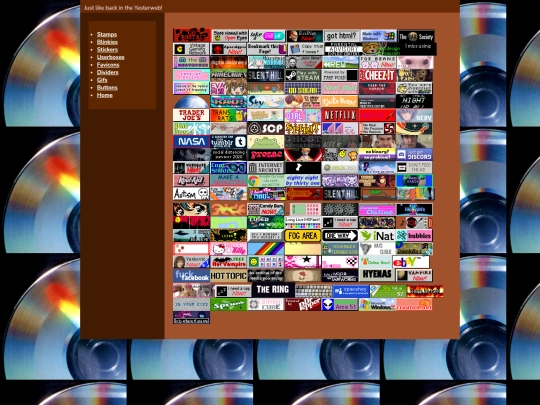This screenshot has height=405, width=540.
Task: Click the Microsoft Windows badge
Action: tap(377, 304)
